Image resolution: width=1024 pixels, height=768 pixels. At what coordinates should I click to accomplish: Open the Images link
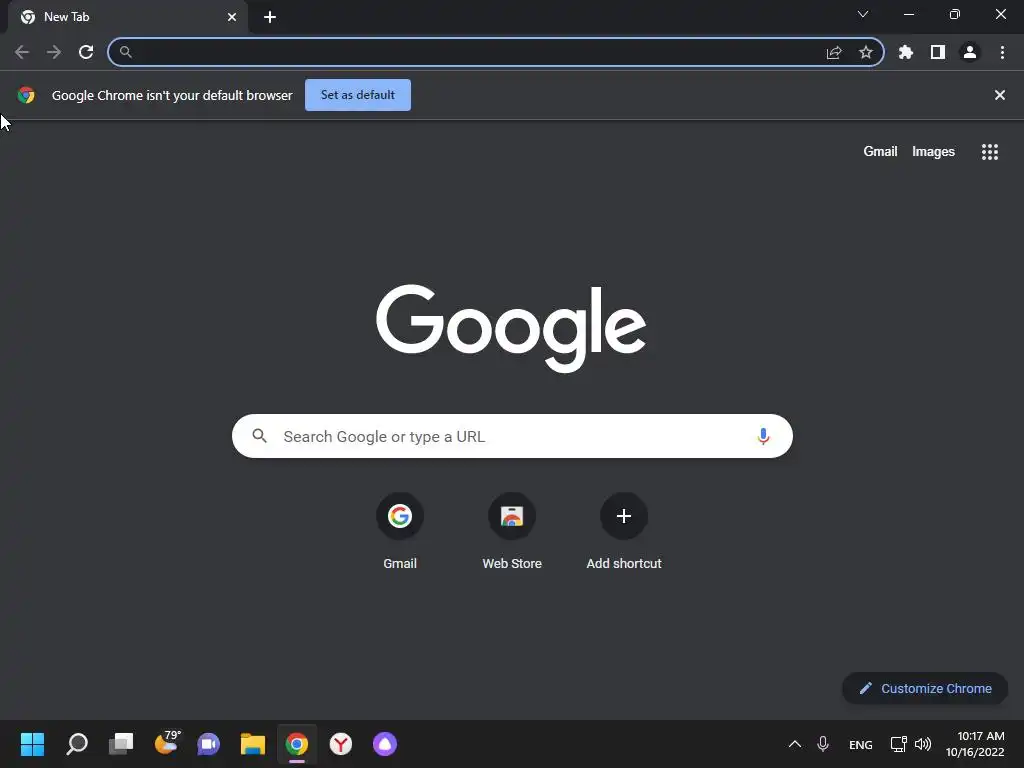933,152
